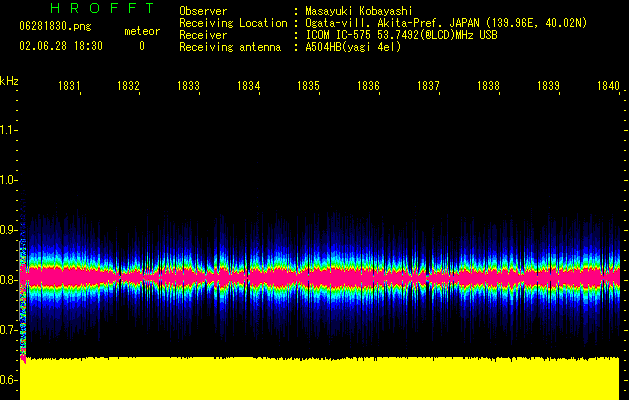629x400 pixels.
Task: Click the 0.7 kHz axis label
Action: coord(8,330)
